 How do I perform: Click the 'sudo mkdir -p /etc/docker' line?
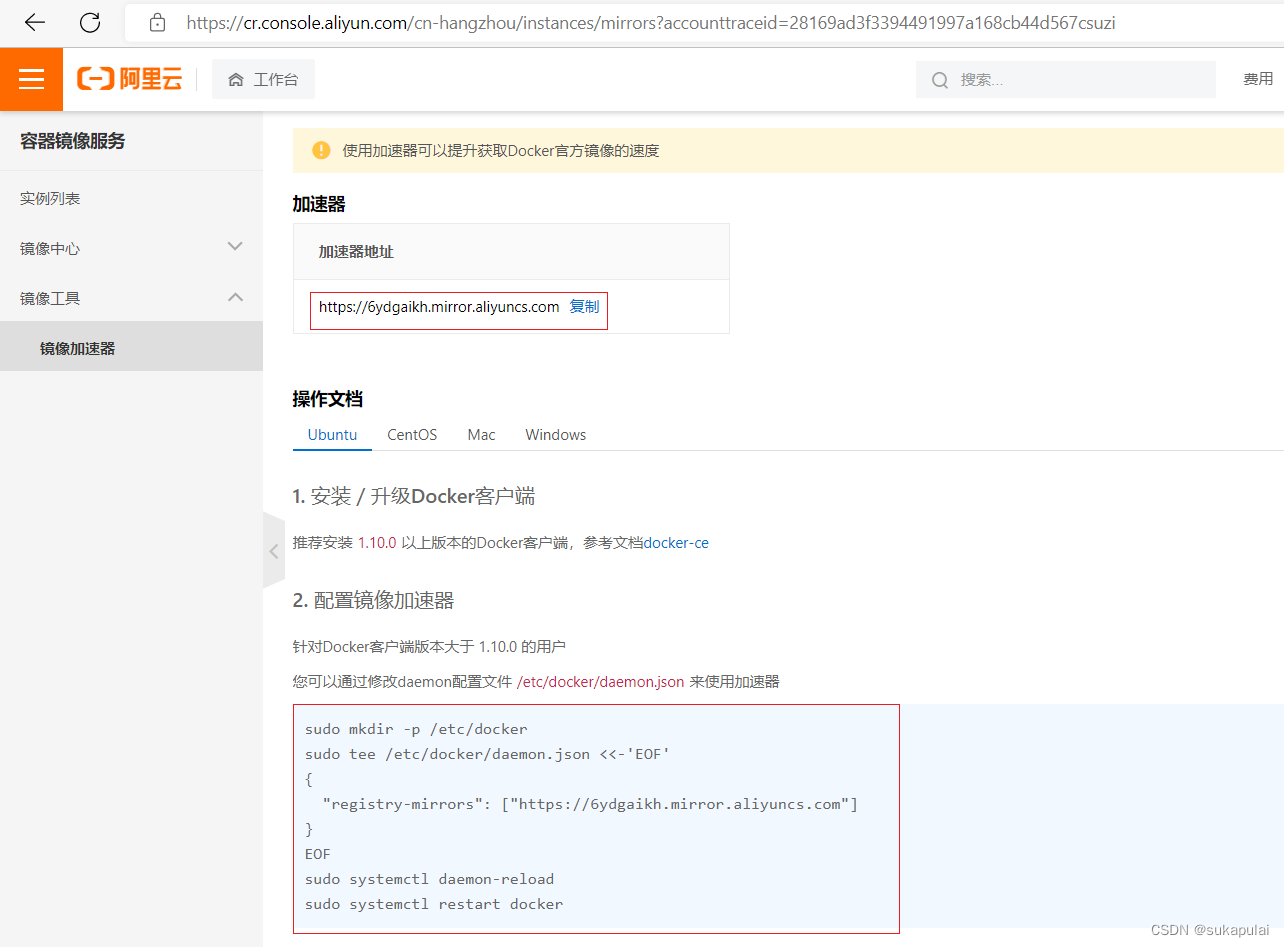click(416, 729)
